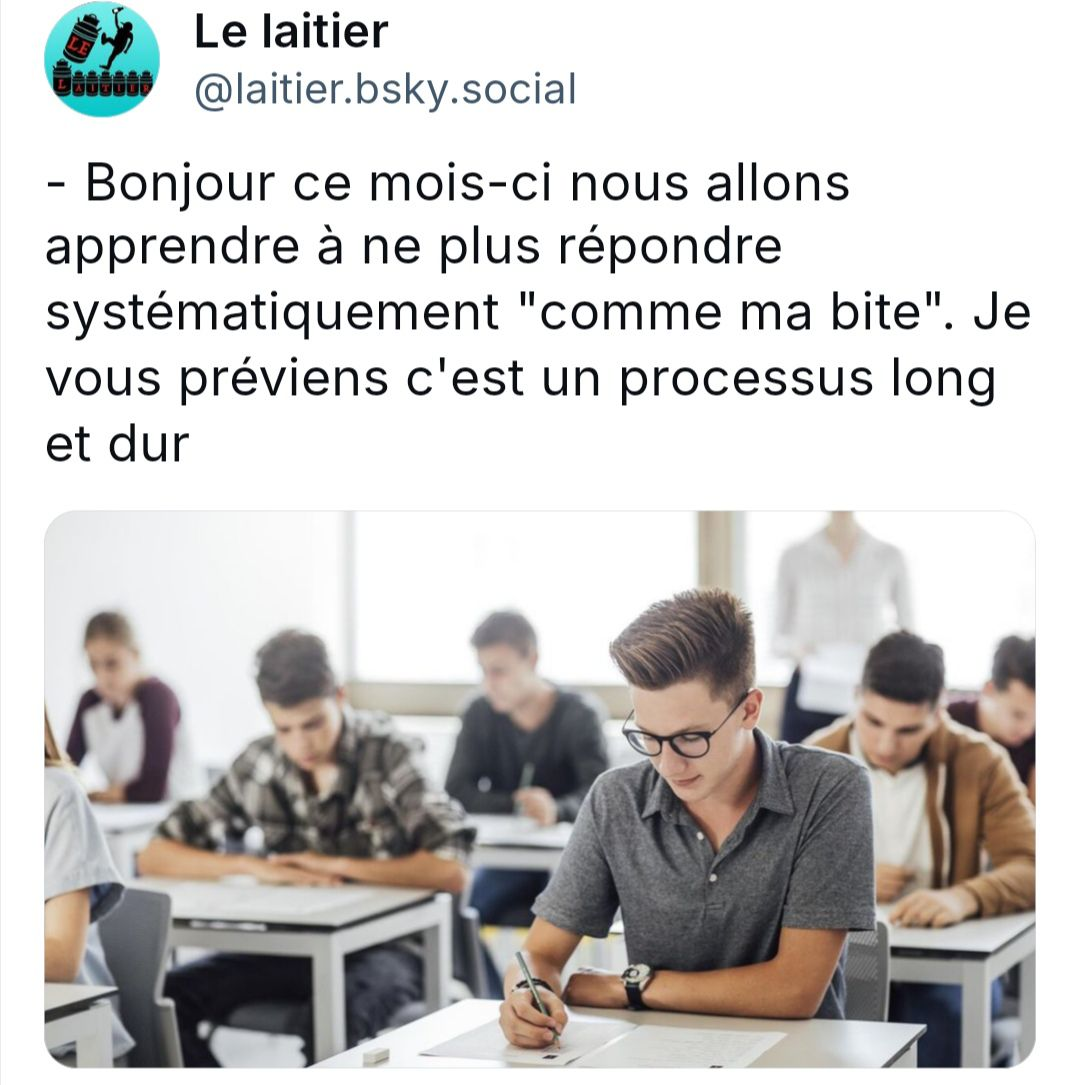This screenshot has width=1080, height=1085.
Task: Click the wristwatch on the student's arm
Action: [636, 983]
